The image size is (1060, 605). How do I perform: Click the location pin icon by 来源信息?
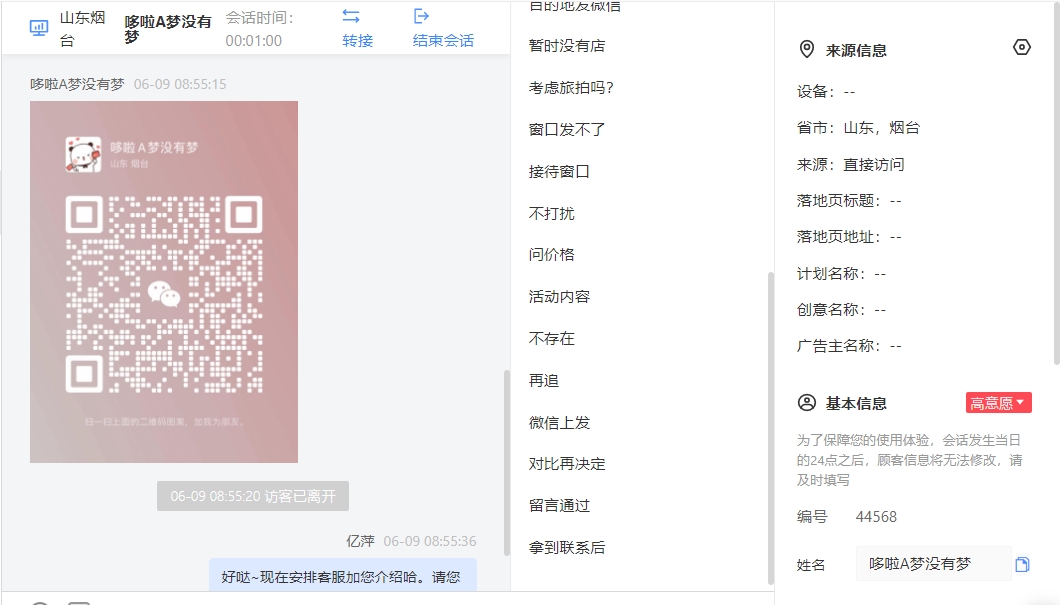[x=806, y=49]
